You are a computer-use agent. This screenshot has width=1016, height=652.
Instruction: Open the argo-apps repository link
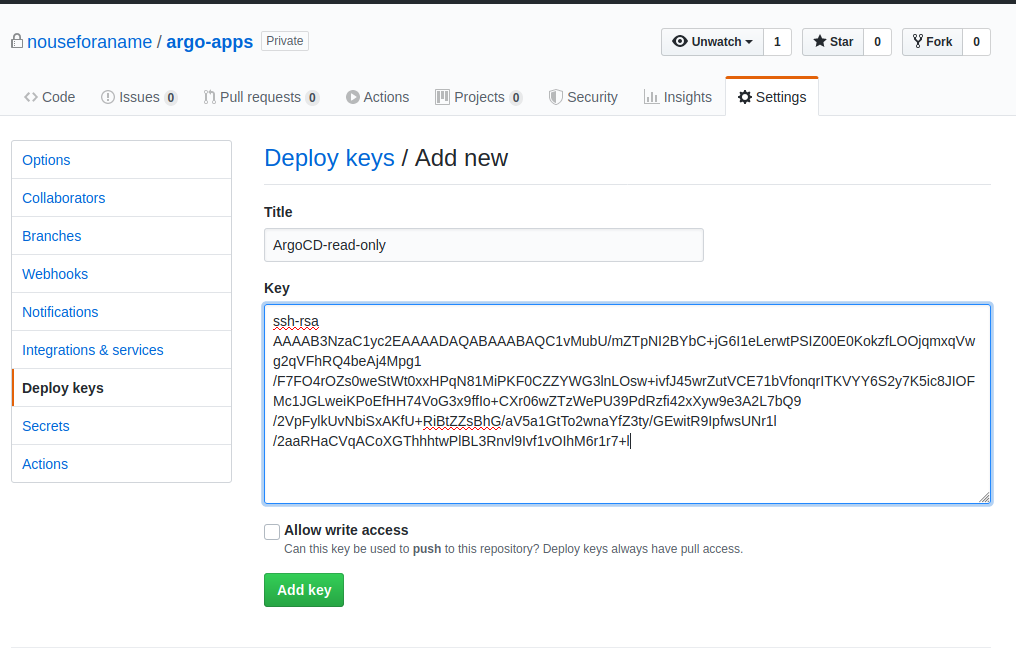tap(209, 42)
